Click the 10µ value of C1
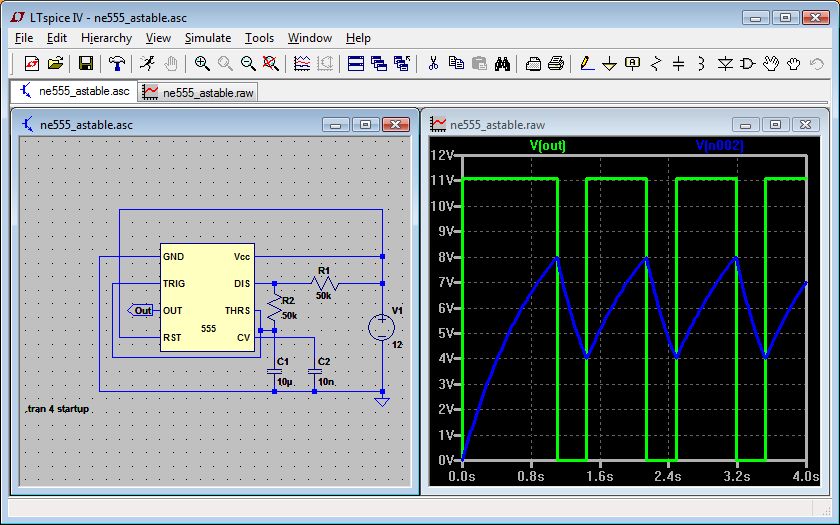Image resolution: width=840 pixels, height=525 pixels. (x=285, y=382)
